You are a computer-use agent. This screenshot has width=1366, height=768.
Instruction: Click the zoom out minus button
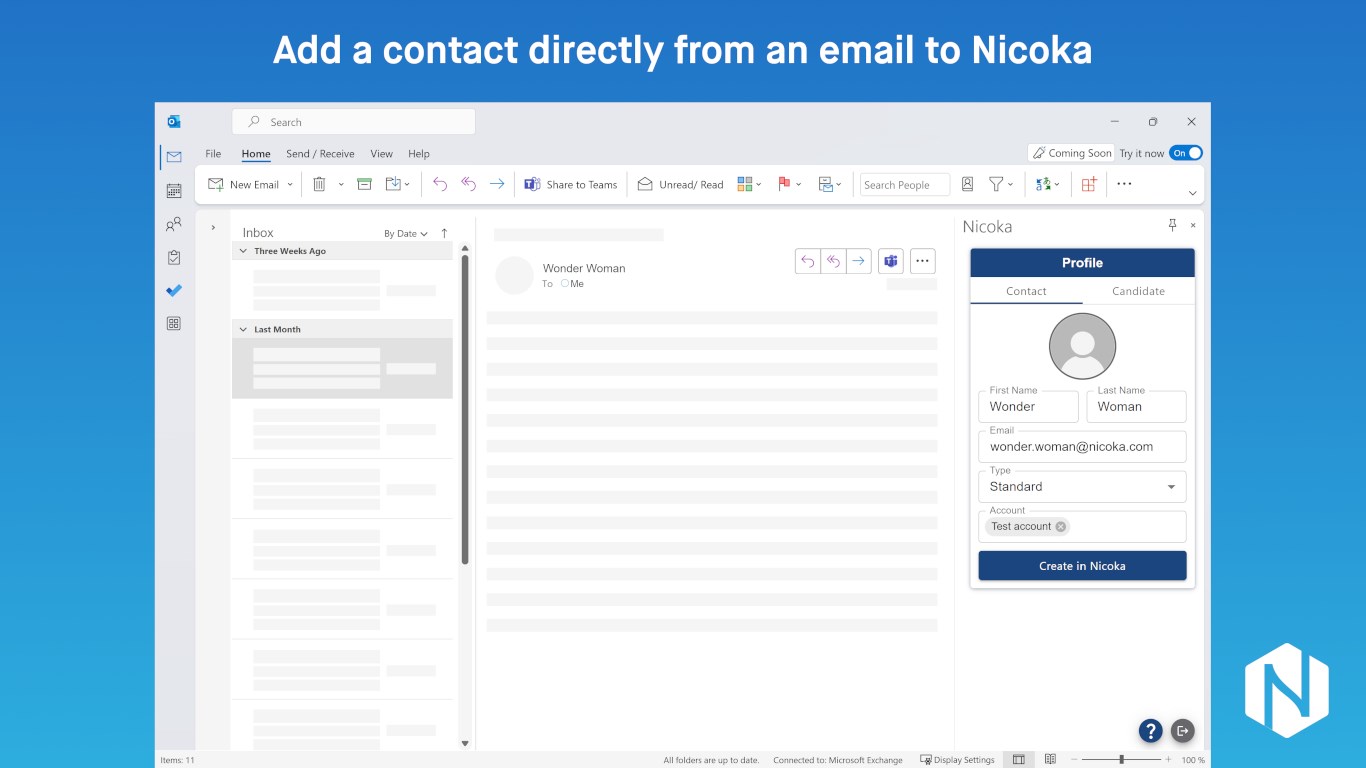pos(1075,760)
